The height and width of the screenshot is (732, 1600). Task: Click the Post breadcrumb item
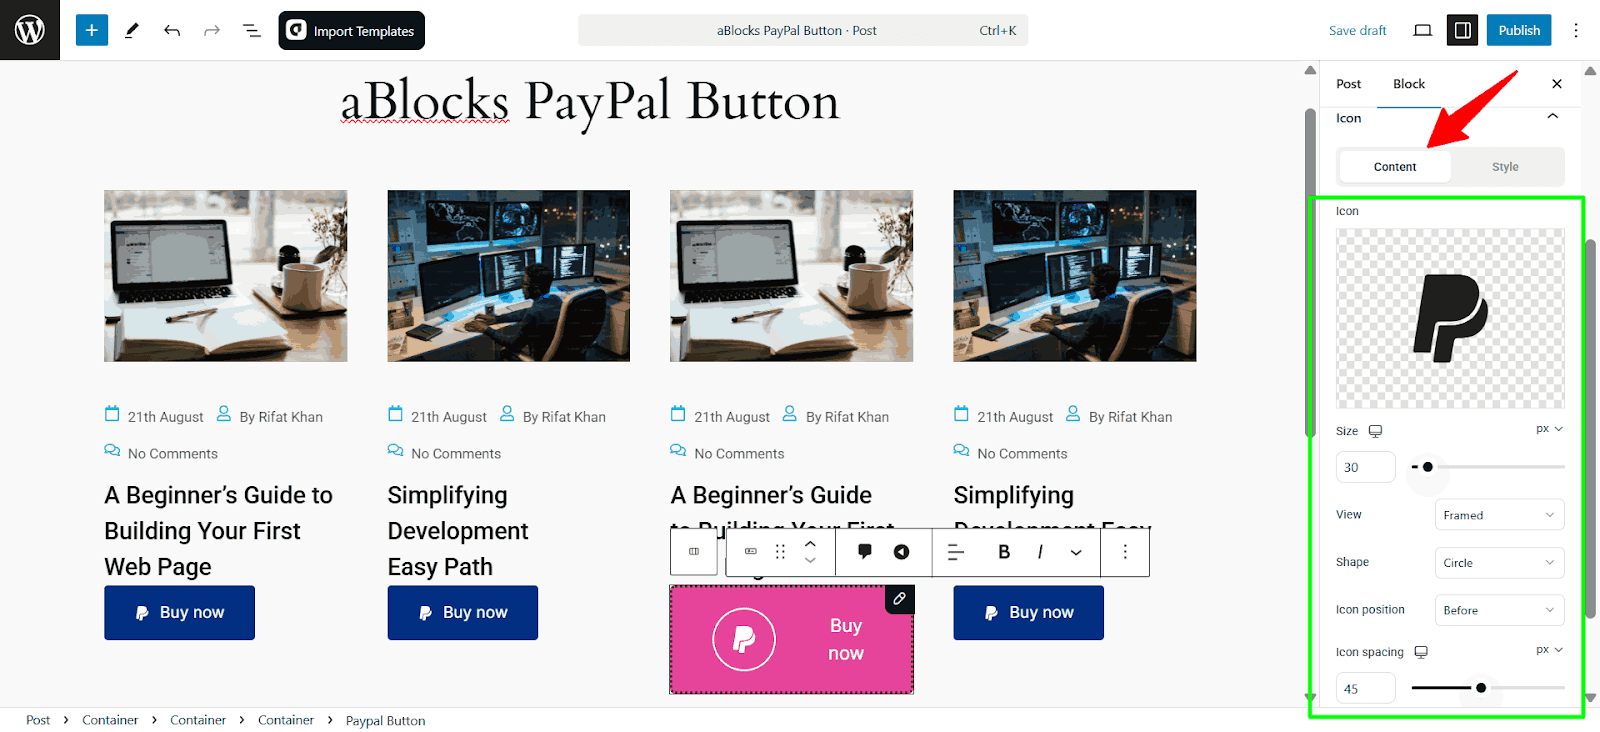coord(38,720)
